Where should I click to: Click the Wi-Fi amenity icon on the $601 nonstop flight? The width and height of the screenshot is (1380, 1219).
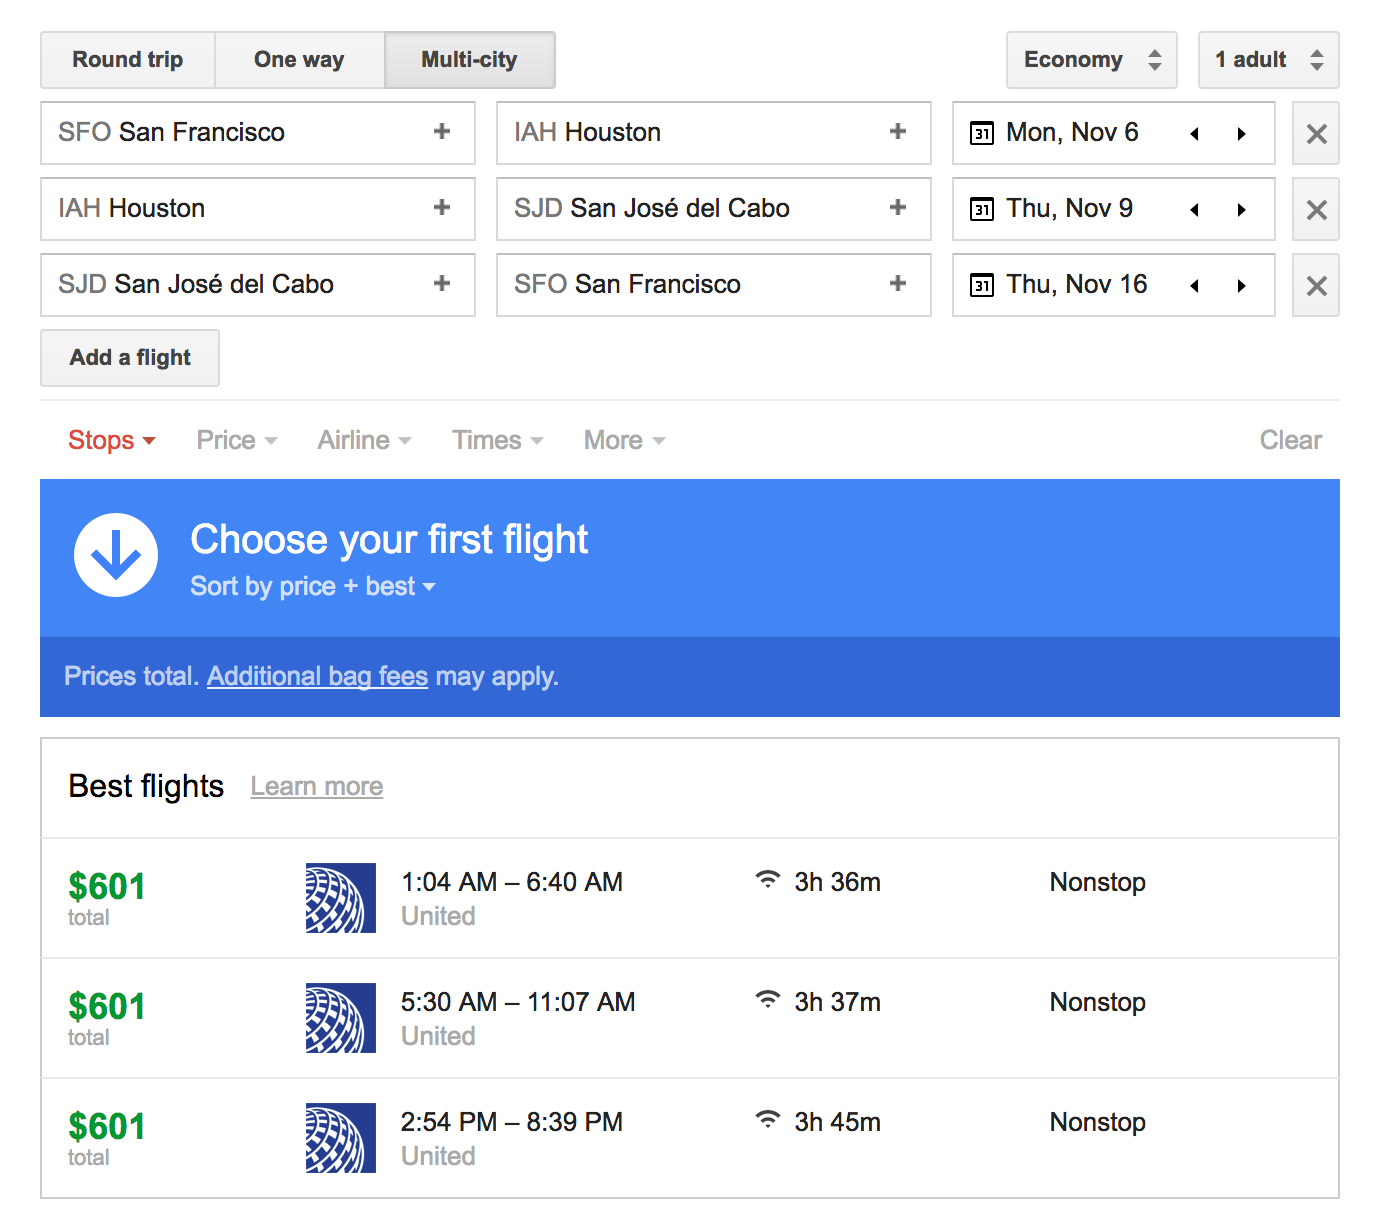point(767,881)
